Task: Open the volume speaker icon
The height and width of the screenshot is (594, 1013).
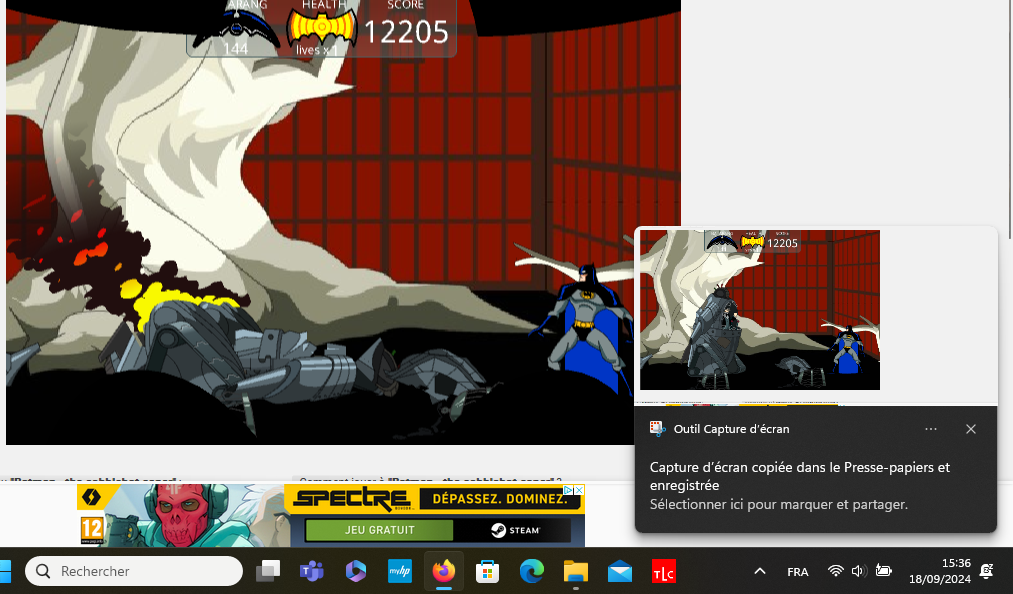Action: coord(859,571)
